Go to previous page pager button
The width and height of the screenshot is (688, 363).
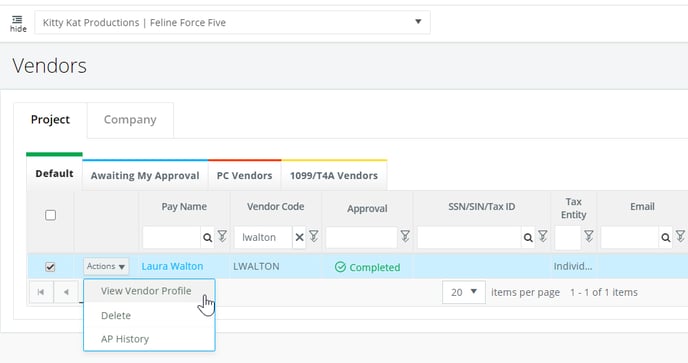click(66, 292)
